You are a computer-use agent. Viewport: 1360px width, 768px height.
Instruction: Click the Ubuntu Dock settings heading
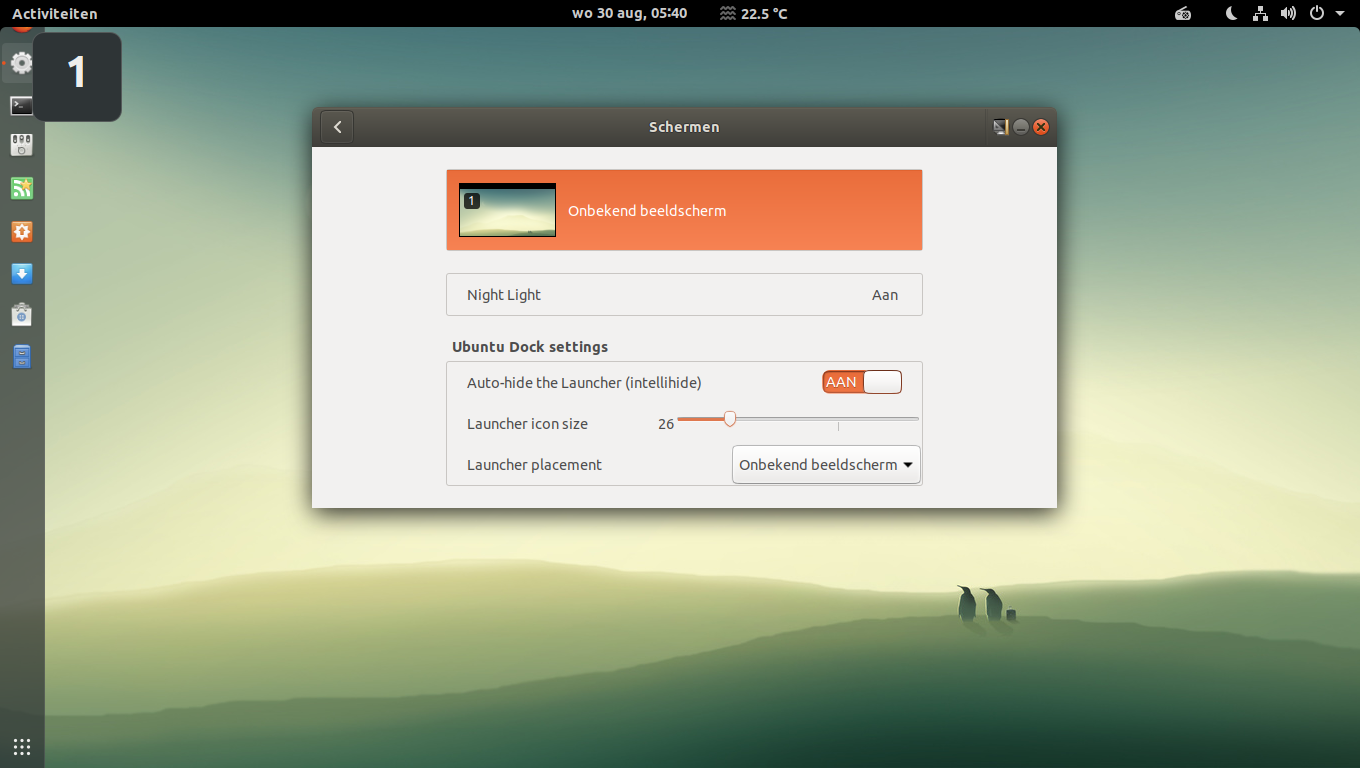530,347
